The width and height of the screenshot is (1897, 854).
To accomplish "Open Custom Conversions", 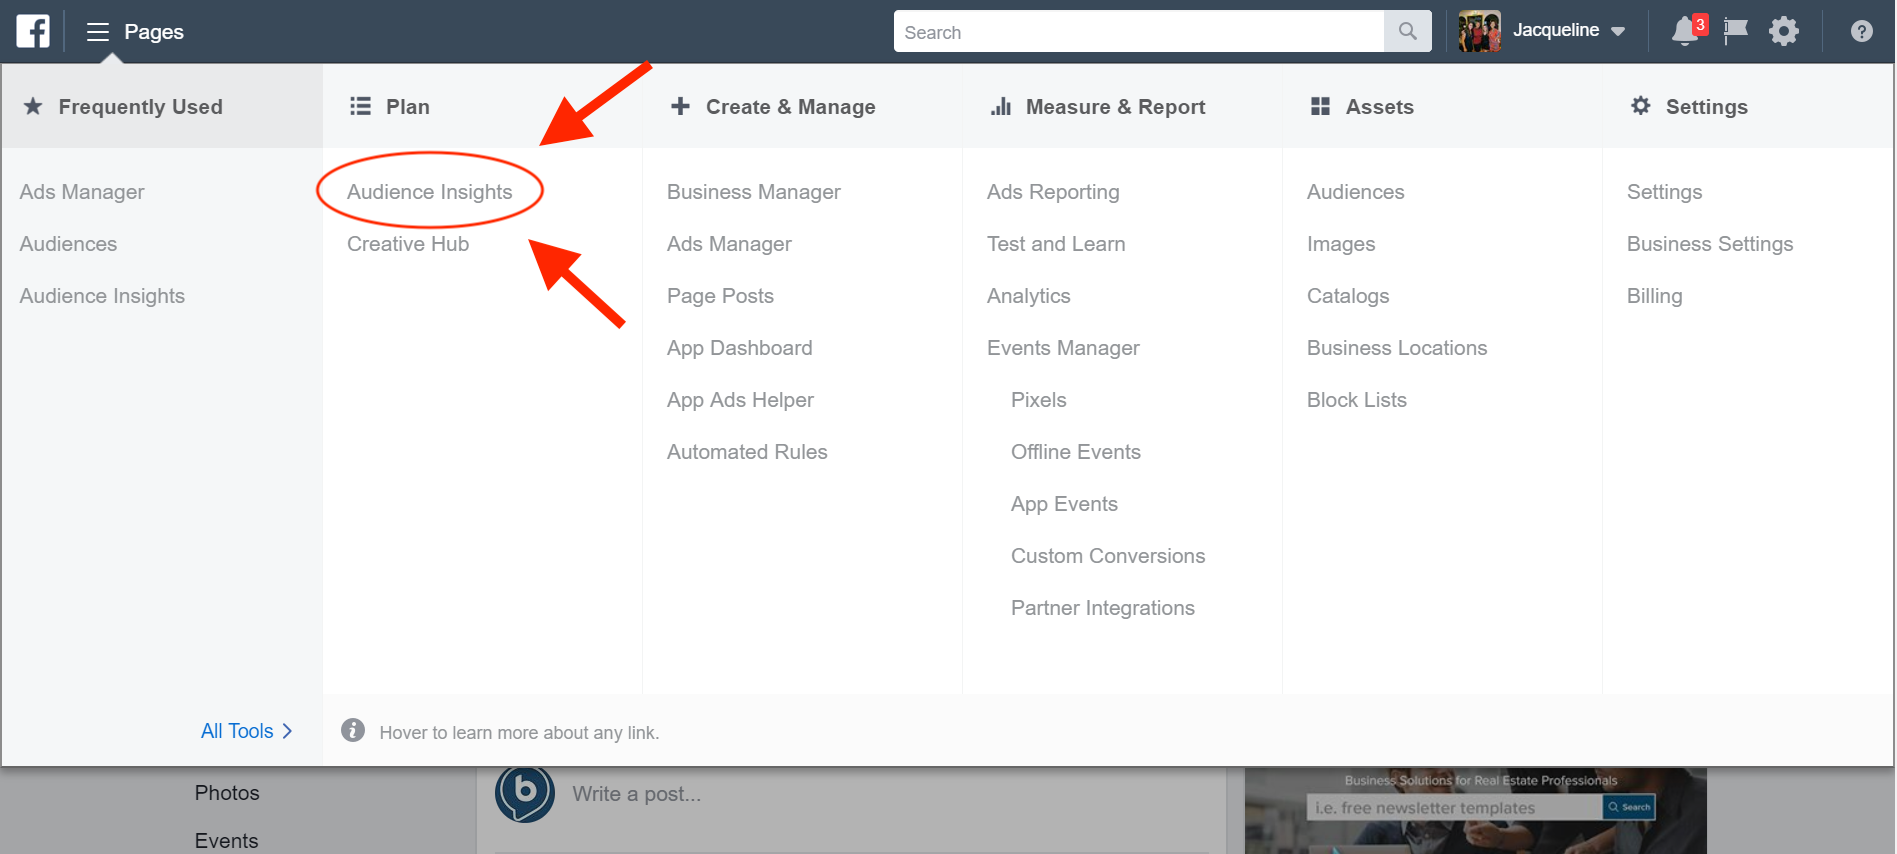I will click(1108, 556).
